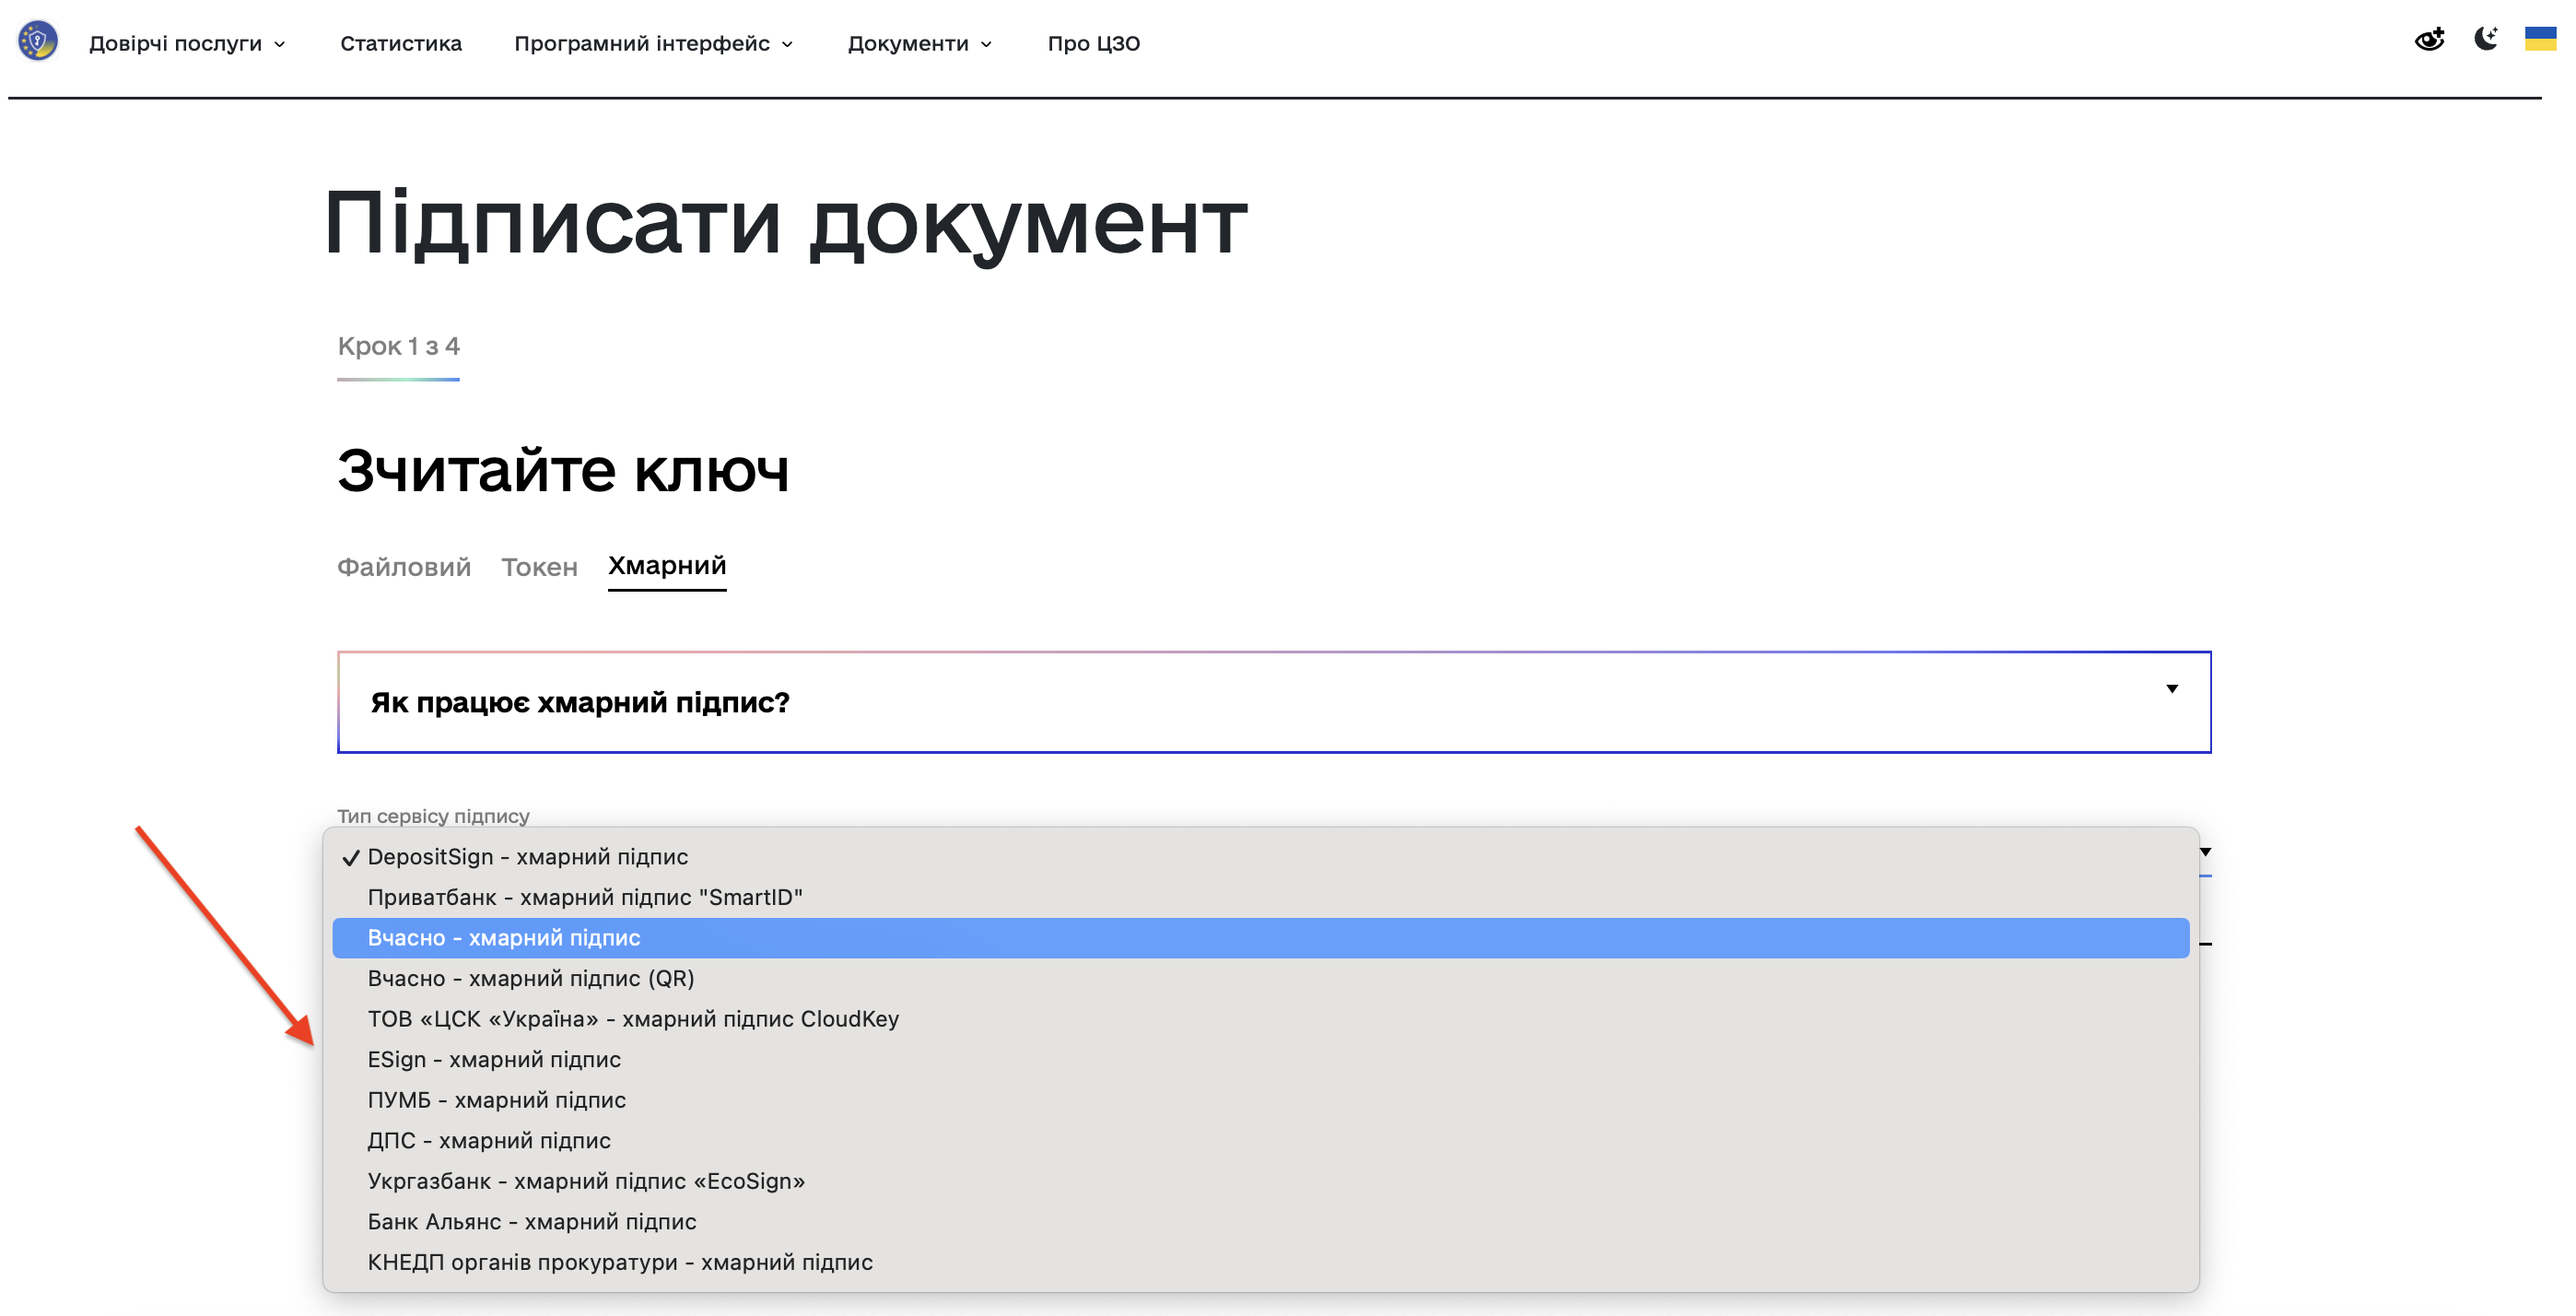
Task: Expand Програмний інтерфейс menu
Action: pyautogui.click(x=653, y=43)
